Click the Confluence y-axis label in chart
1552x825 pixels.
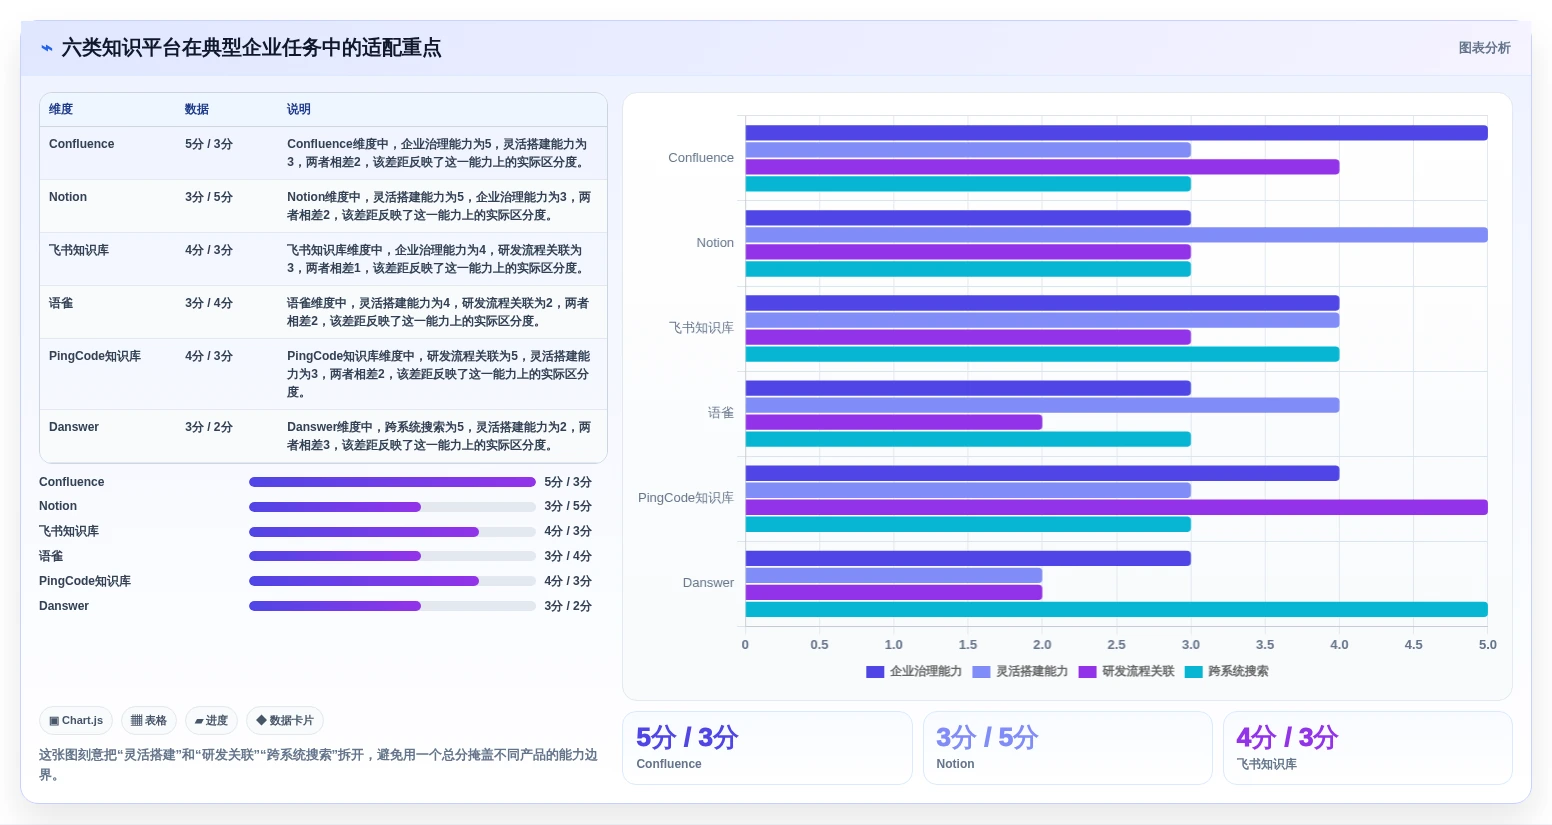click(701, 158)
